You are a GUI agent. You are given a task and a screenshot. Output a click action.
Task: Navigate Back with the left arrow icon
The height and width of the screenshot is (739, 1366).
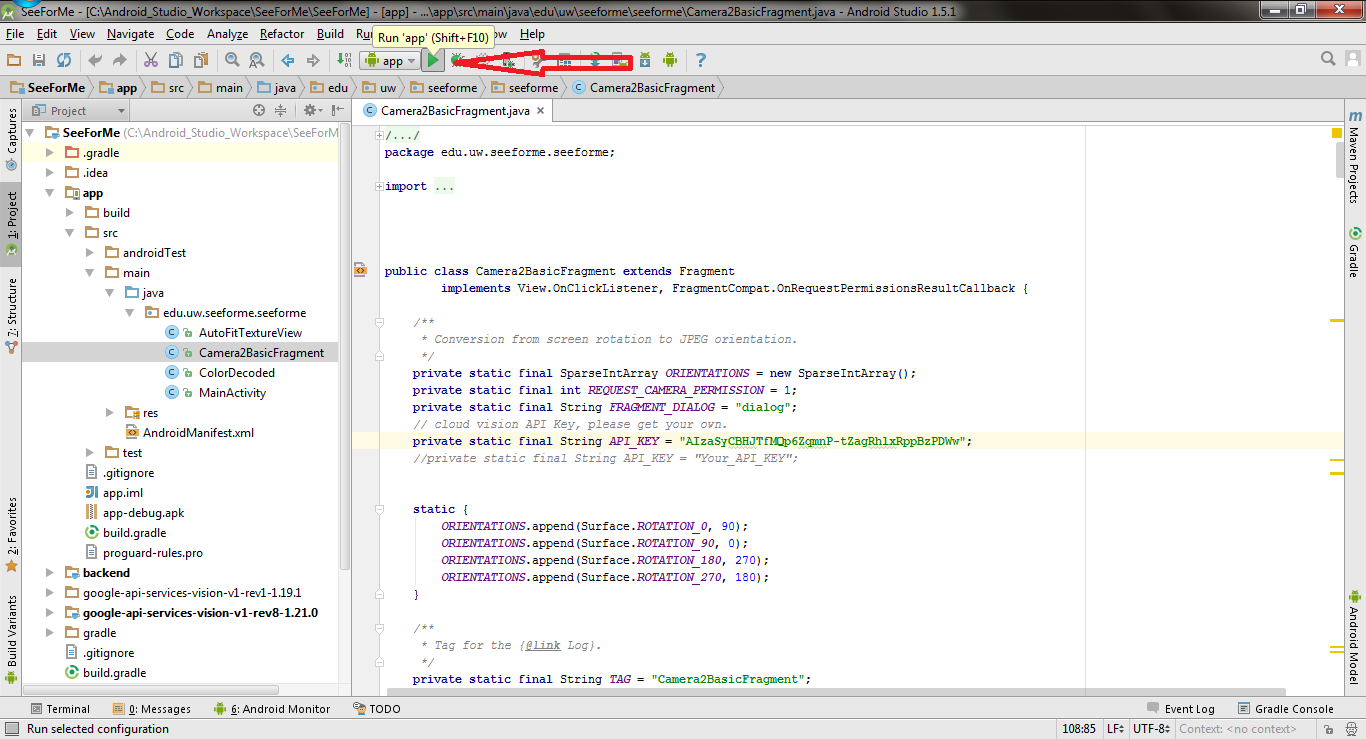pos(288,61)
